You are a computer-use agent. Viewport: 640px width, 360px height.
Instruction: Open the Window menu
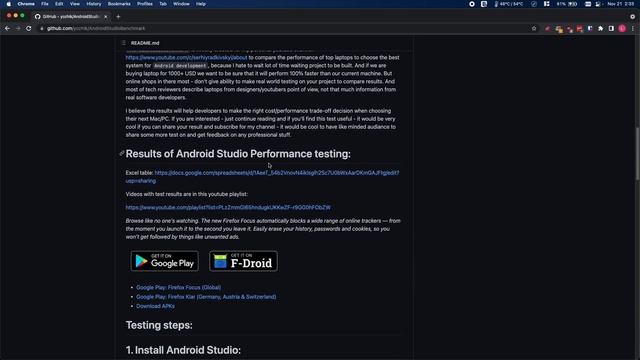(181, 4)
